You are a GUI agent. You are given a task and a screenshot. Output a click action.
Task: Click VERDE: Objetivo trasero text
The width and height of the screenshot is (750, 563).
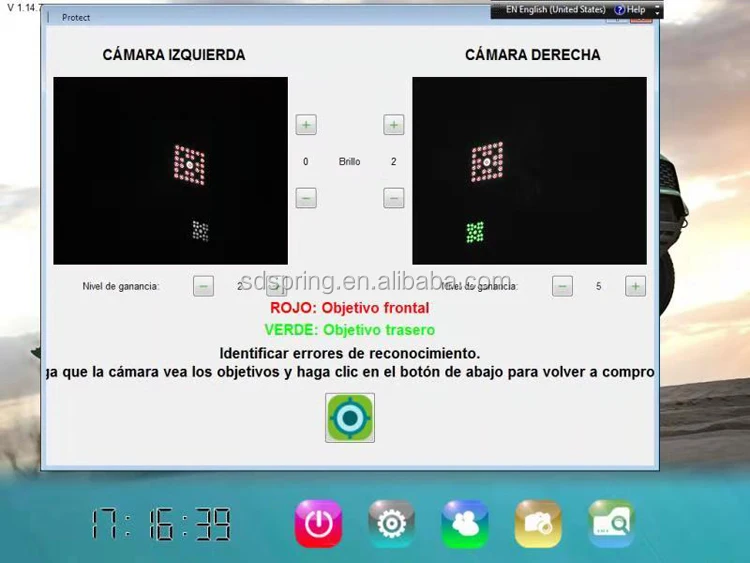pos(350,330)
